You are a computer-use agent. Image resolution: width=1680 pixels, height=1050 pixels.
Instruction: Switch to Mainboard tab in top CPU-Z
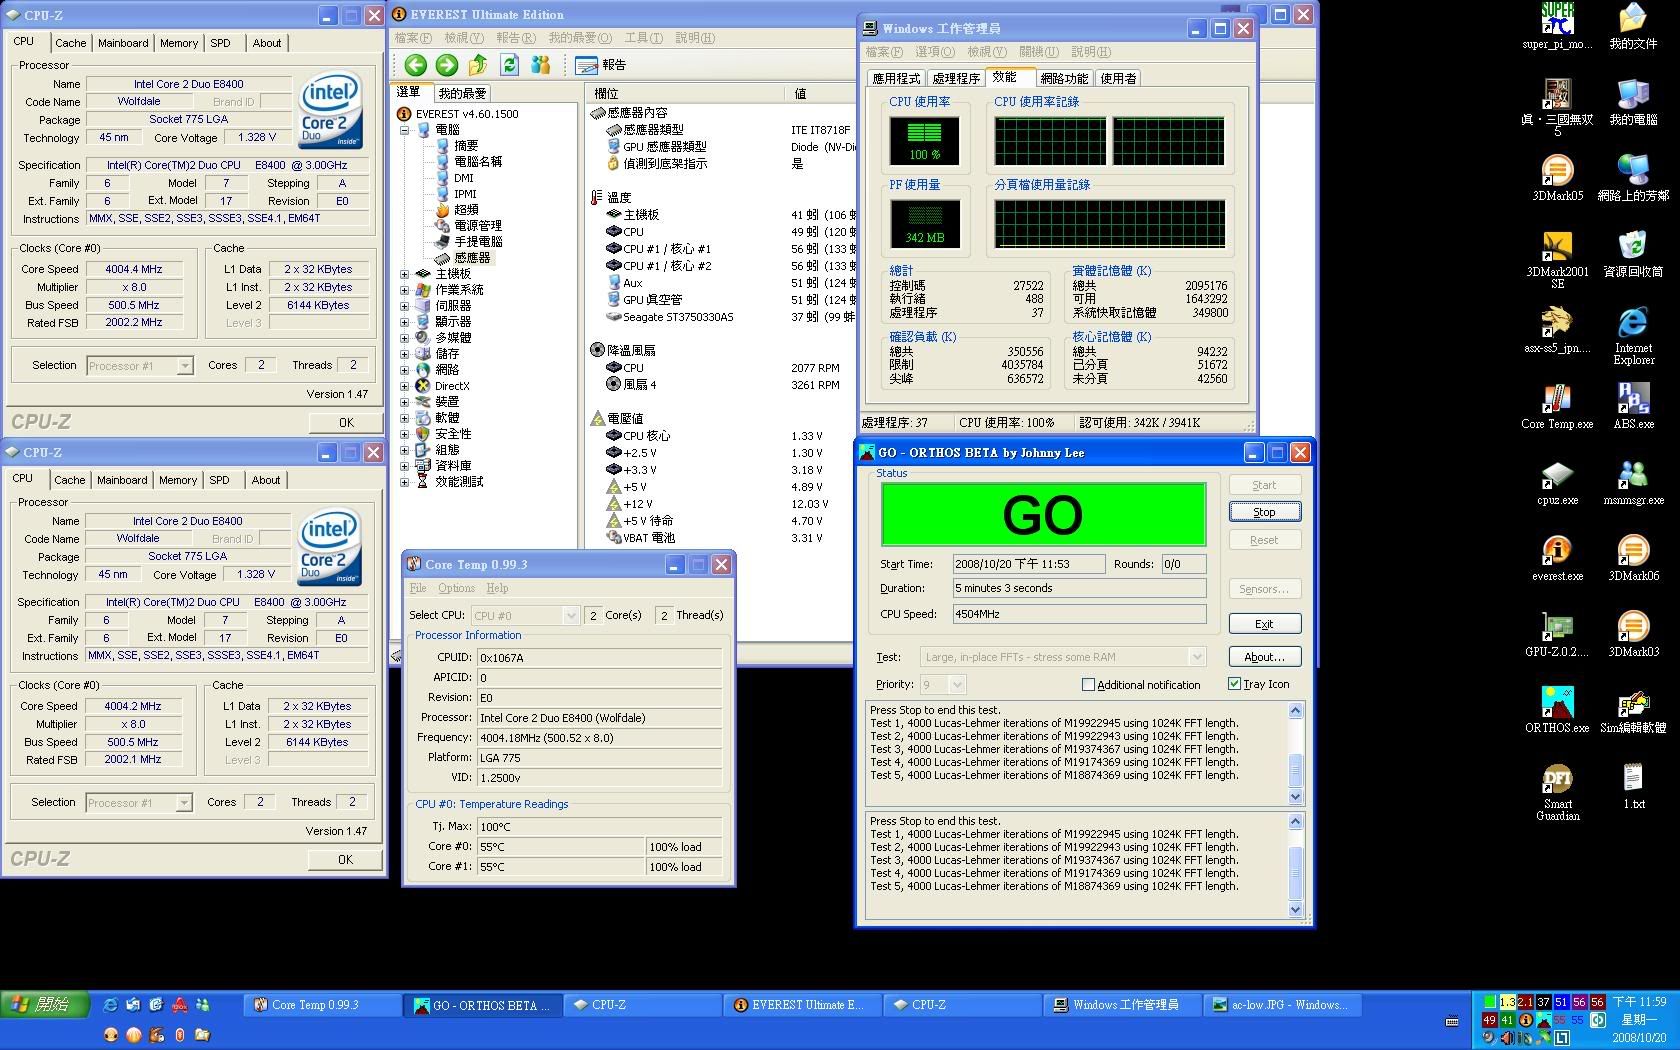pos(123,43)
